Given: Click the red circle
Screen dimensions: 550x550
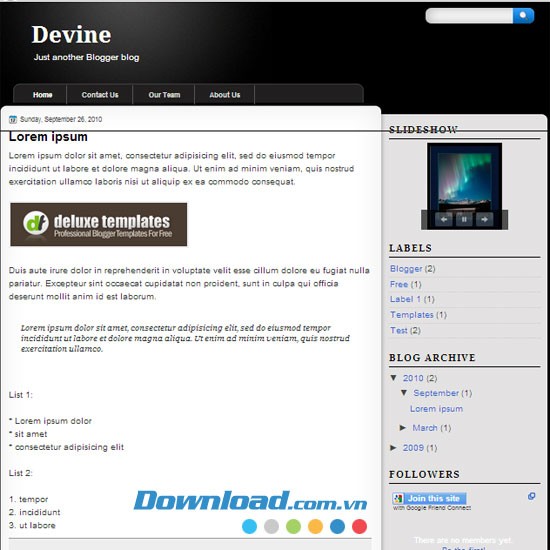Looking at the screenshot, I should [x=360, y=526].
